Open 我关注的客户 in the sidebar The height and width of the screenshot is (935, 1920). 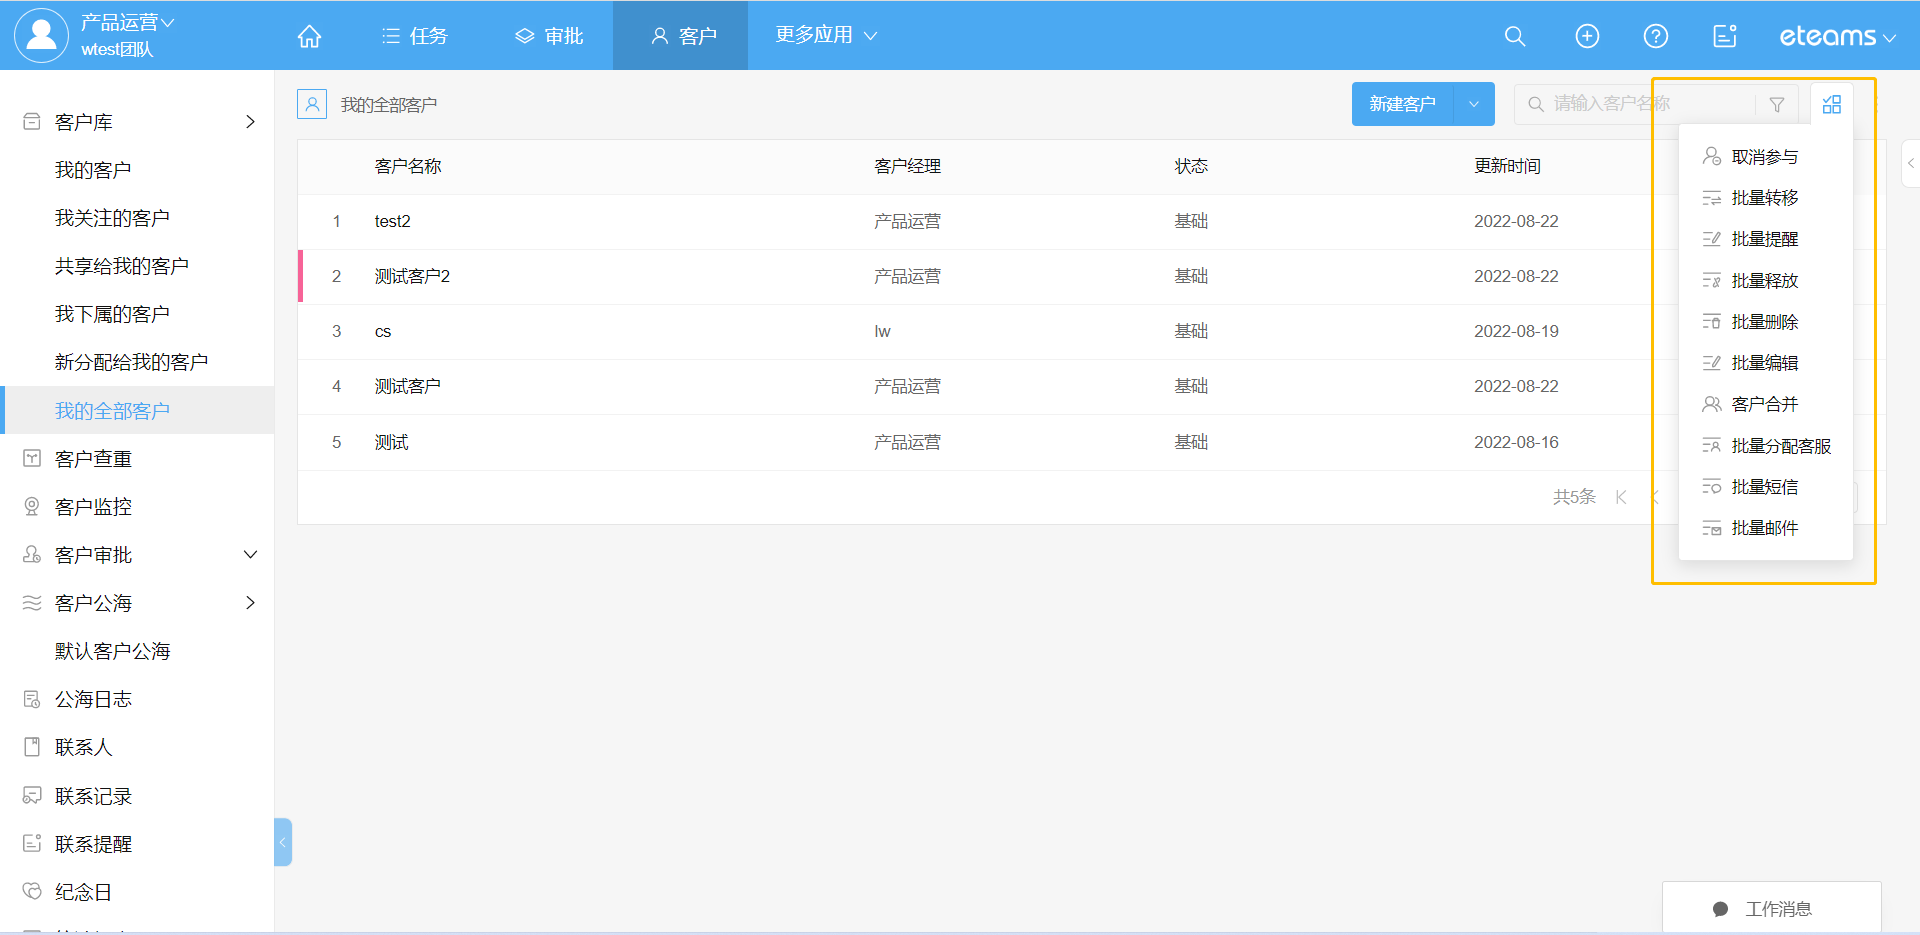coord(112,218)
